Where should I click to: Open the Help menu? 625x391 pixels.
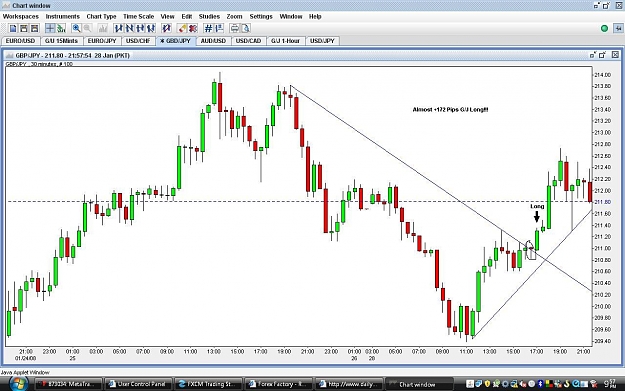tap(315, 16)
